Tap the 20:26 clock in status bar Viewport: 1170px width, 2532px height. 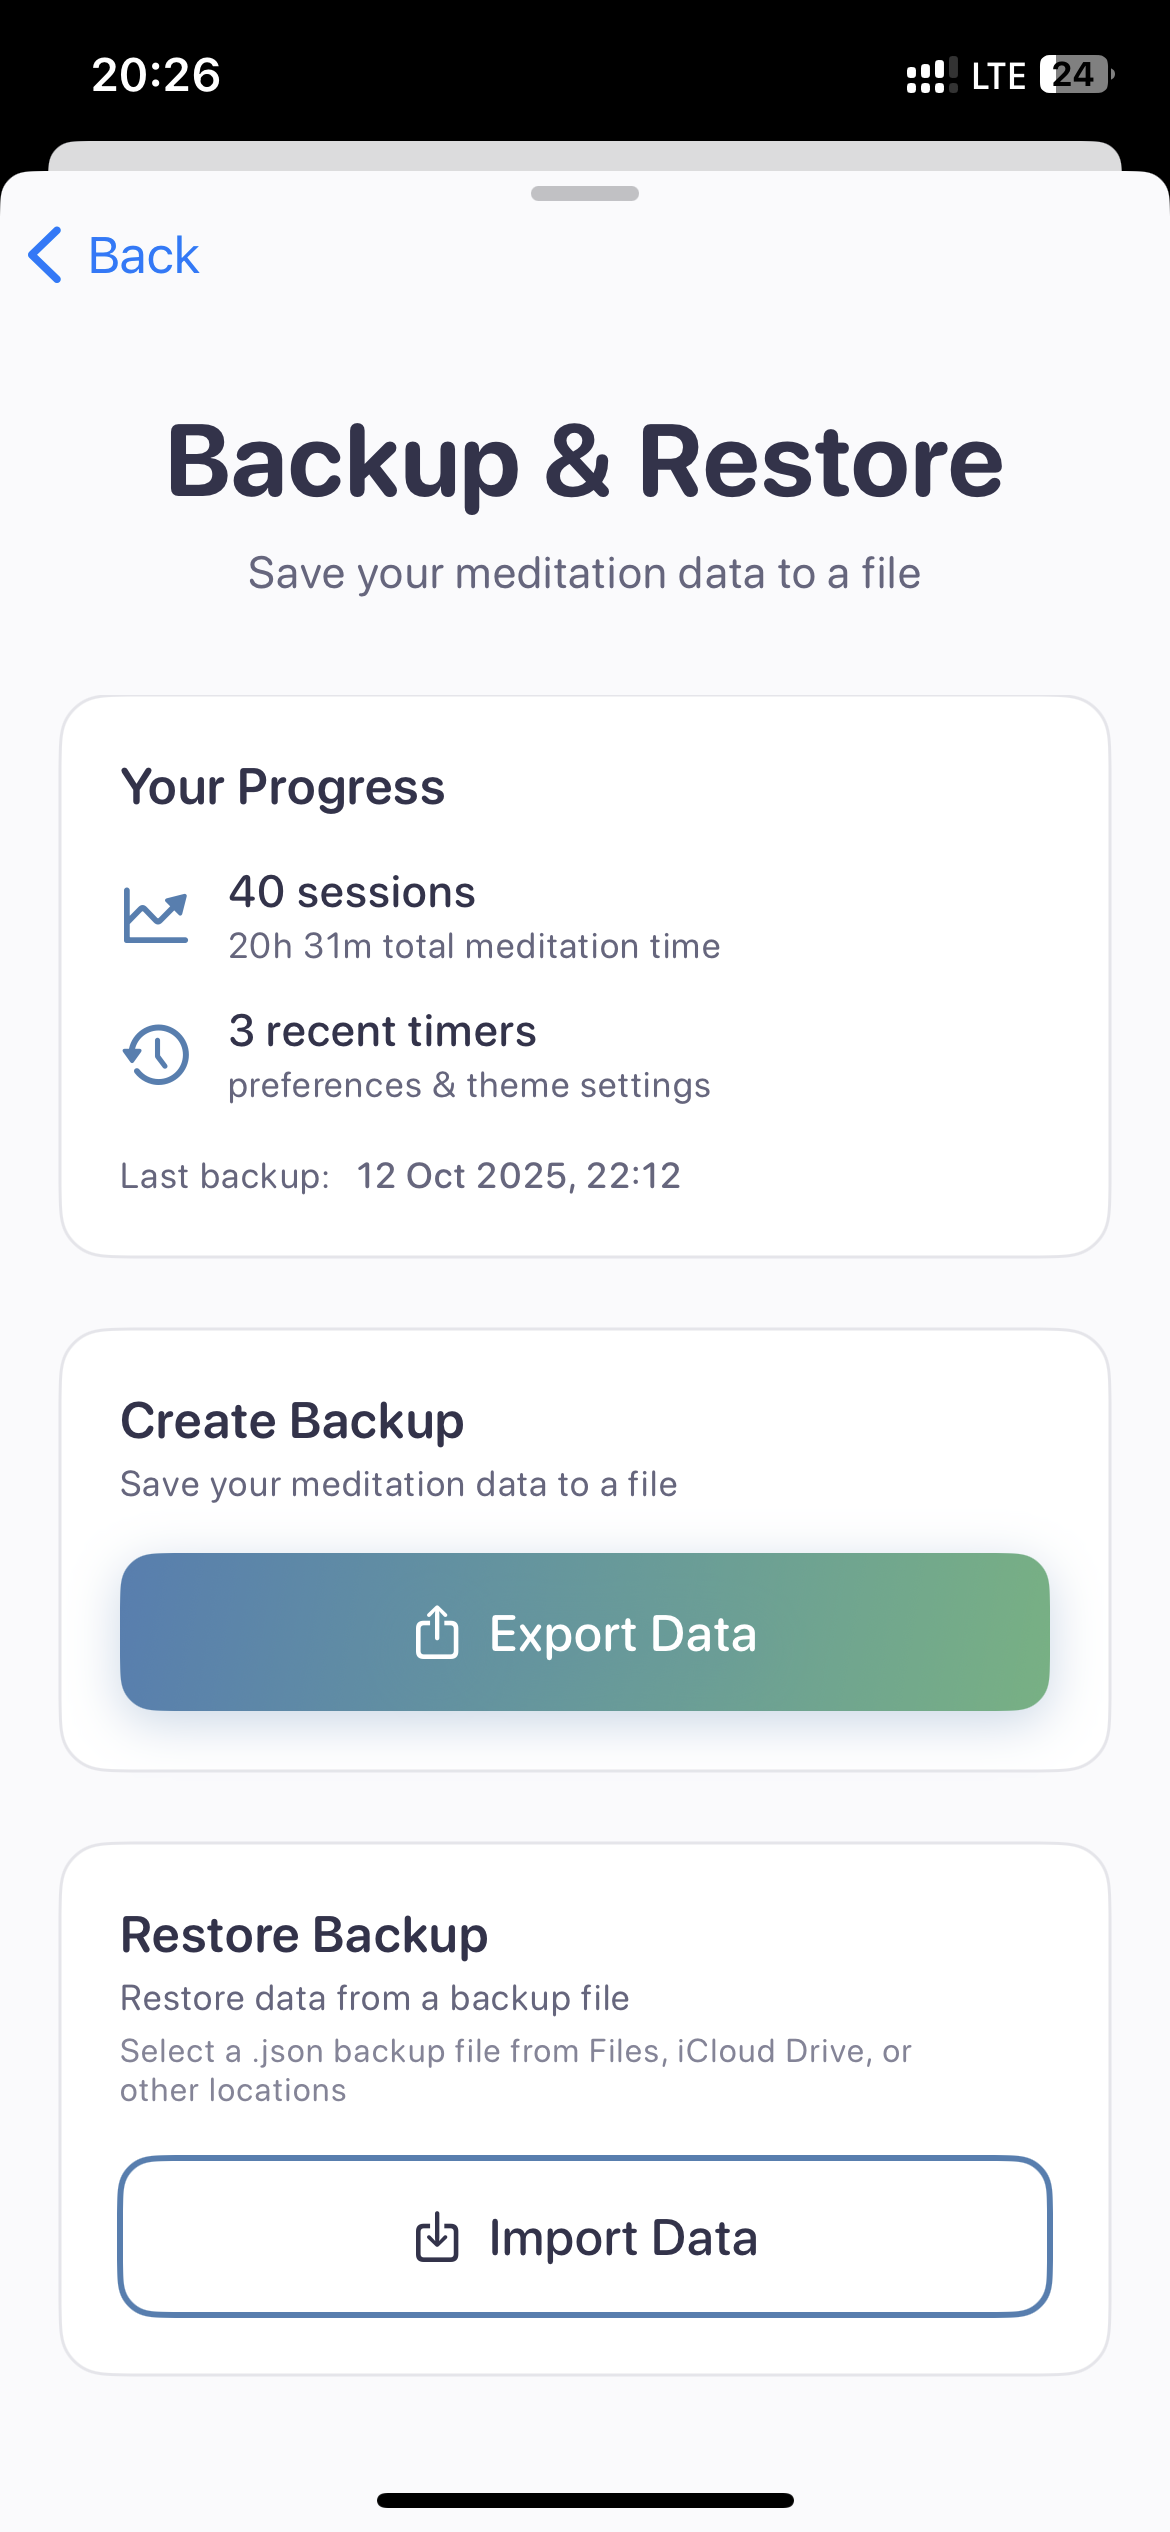156,76
